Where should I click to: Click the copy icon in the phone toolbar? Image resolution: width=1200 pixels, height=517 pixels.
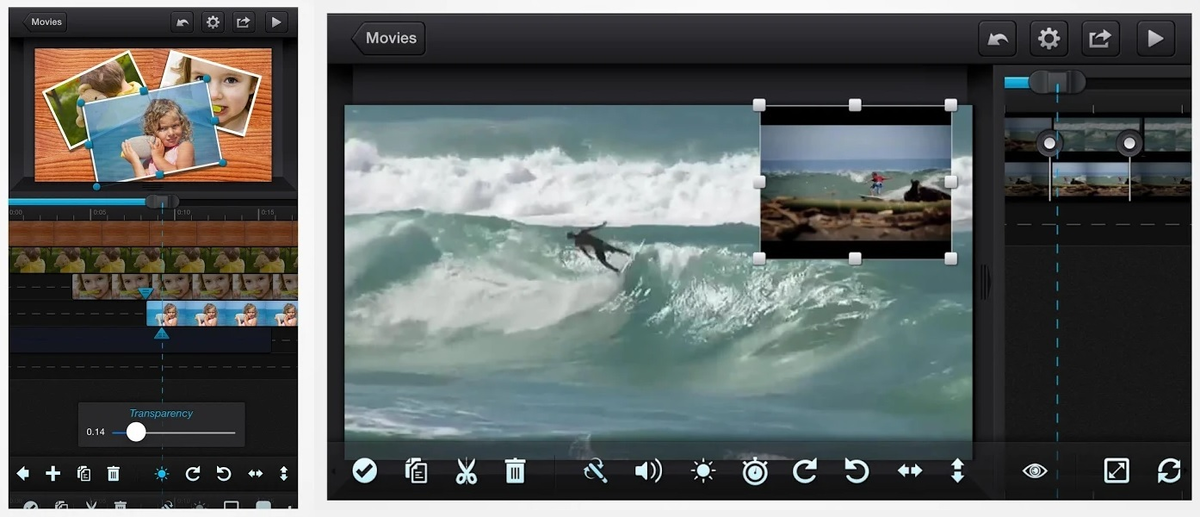[84, 473]
